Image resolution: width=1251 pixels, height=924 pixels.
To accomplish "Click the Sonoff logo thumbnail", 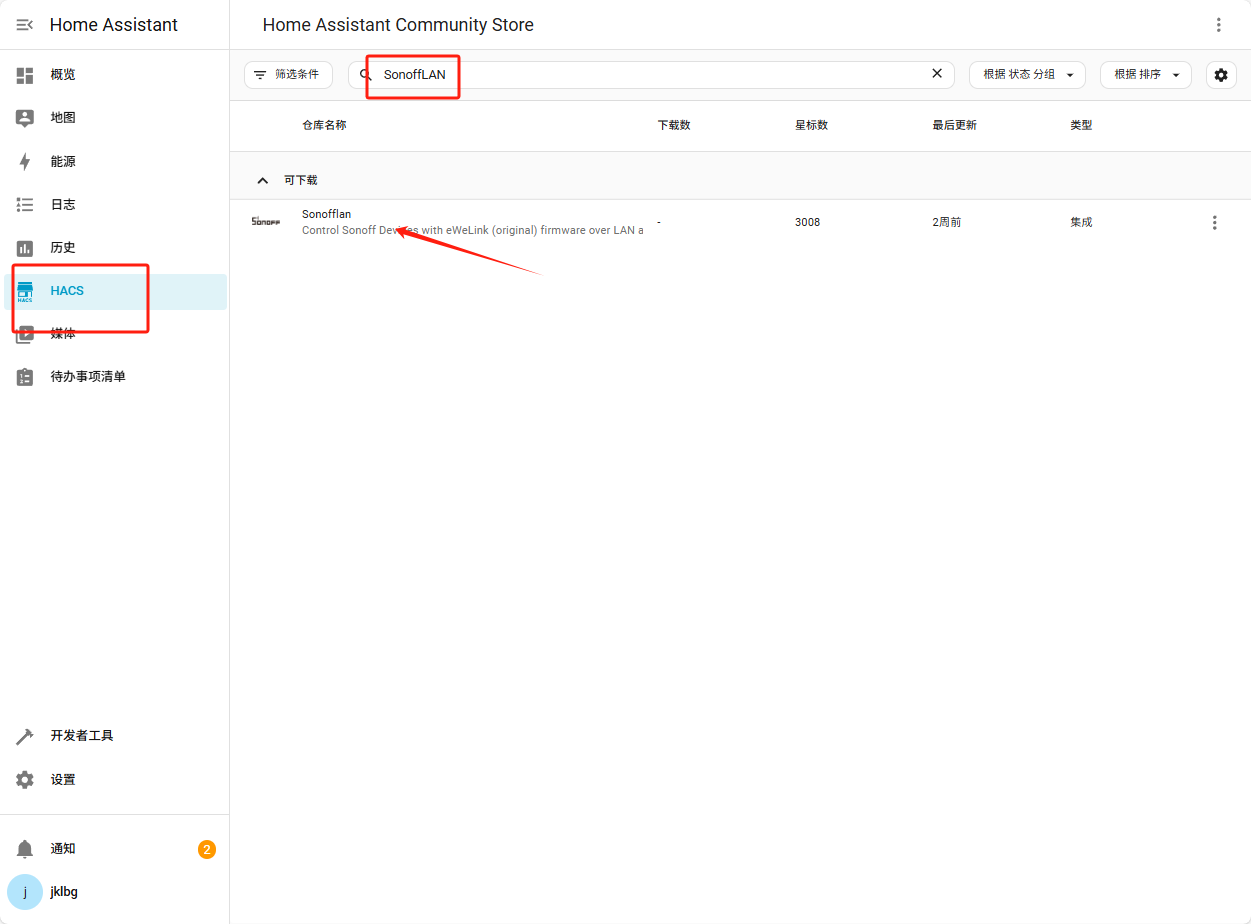I will point(265,222).
